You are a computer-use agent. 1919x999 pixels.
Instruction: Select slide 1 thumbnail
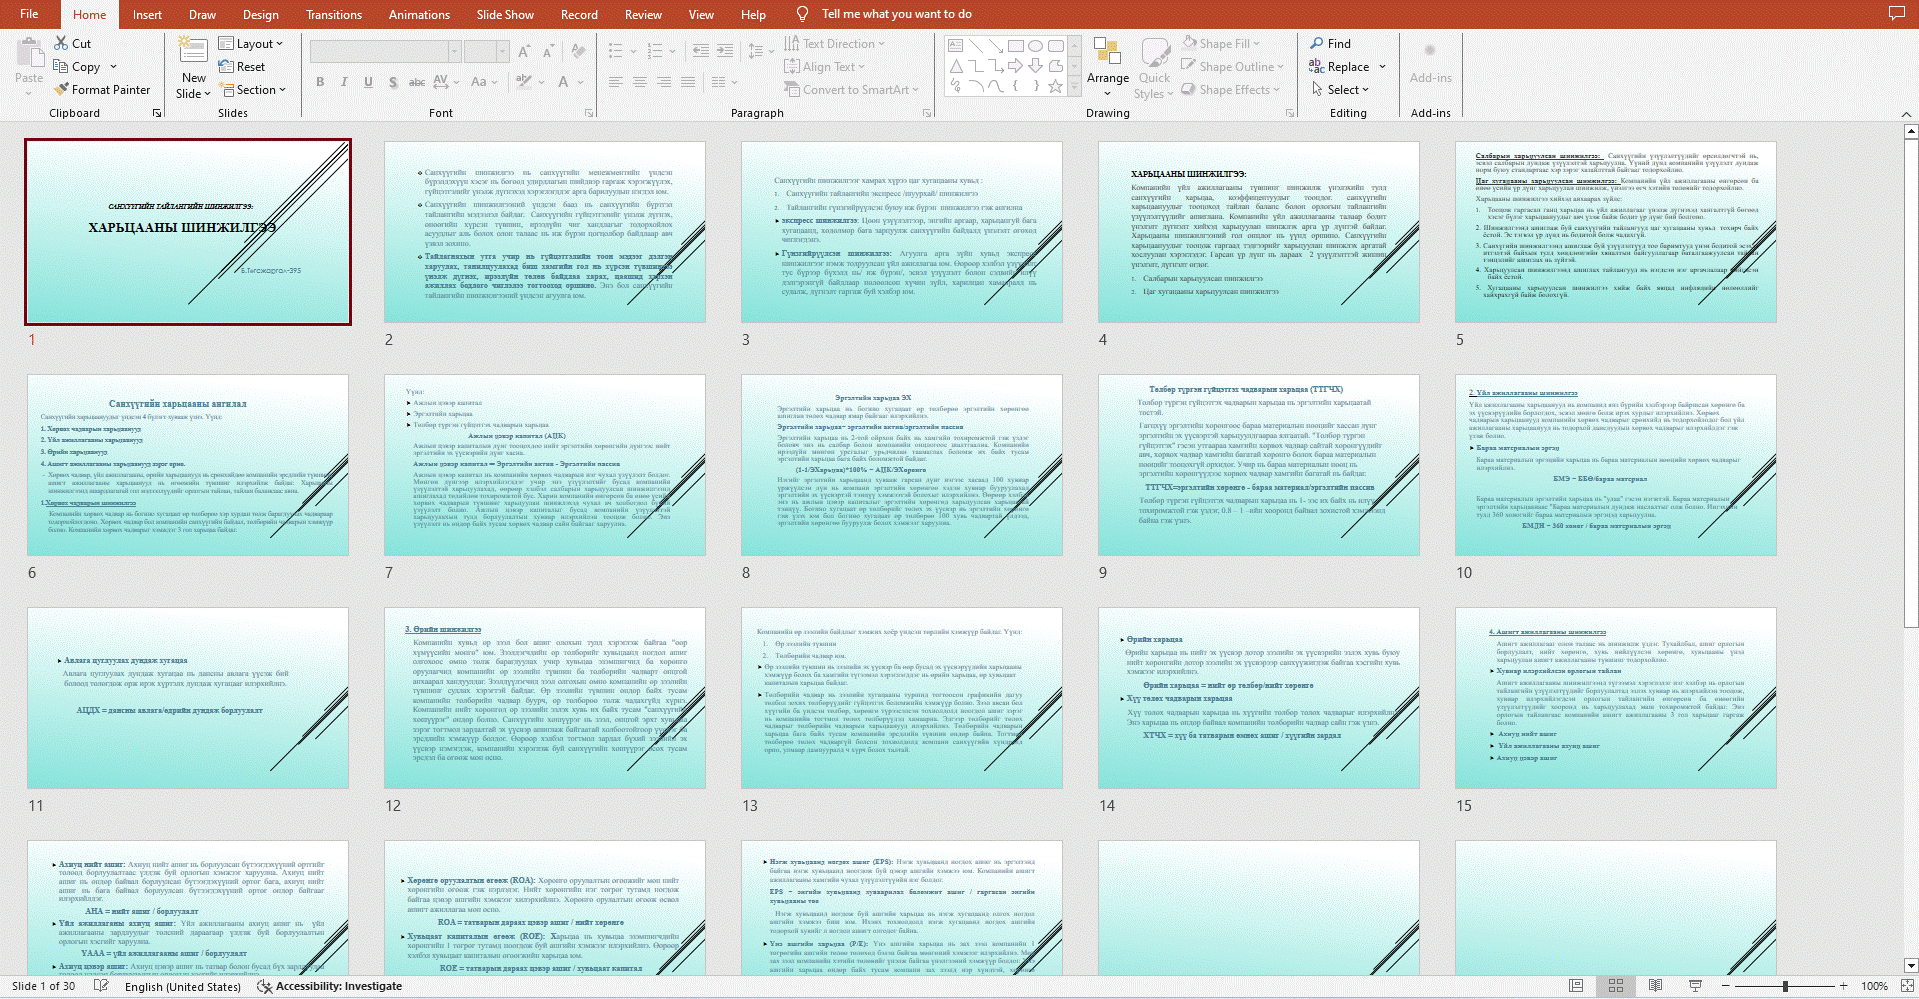coord(188,232)
